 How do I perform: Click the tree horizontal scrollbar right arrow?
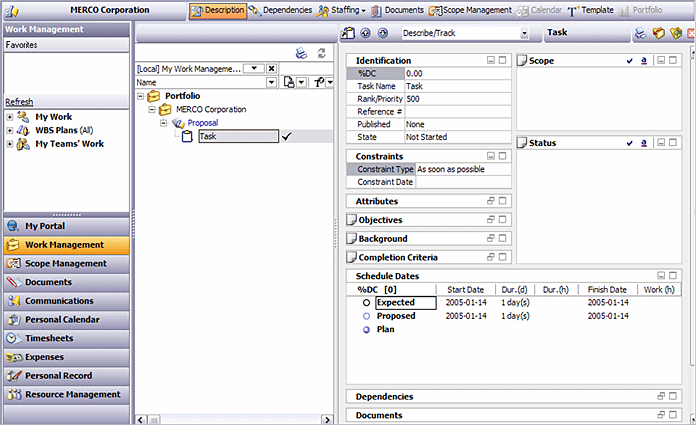click(x=327, y=420)
